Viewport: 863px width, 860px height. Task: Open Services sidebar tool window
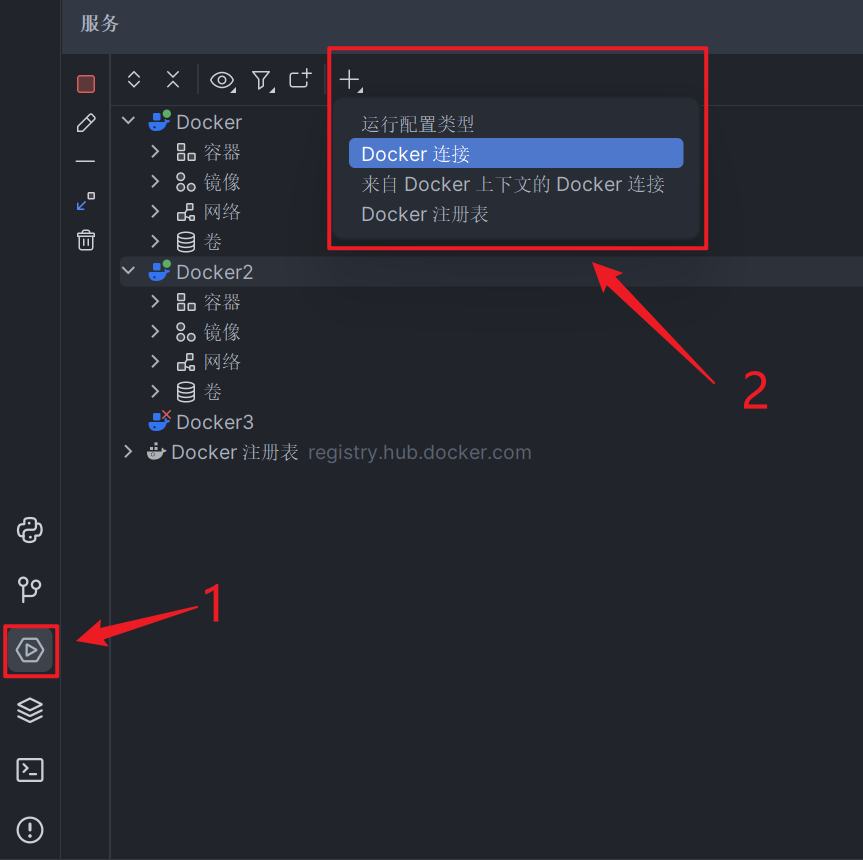point(30,650)
